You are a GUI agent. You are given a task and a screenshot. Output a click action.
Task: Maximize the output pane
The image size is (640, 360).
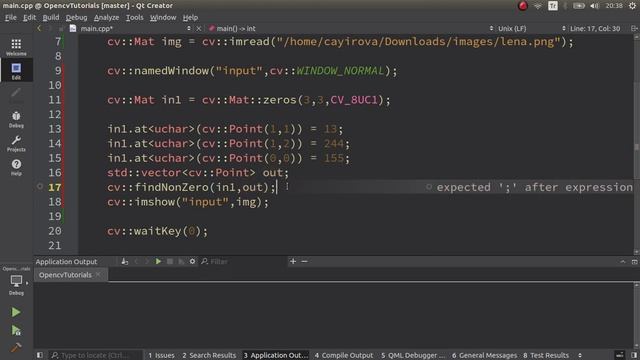(x=634, y=262)
